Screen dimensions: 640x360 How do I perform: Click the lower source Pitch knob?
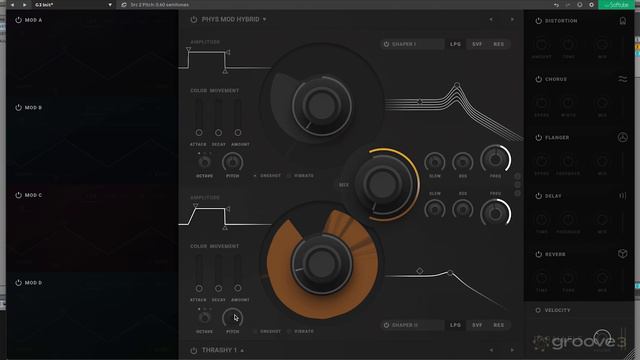tap(232, 318)
